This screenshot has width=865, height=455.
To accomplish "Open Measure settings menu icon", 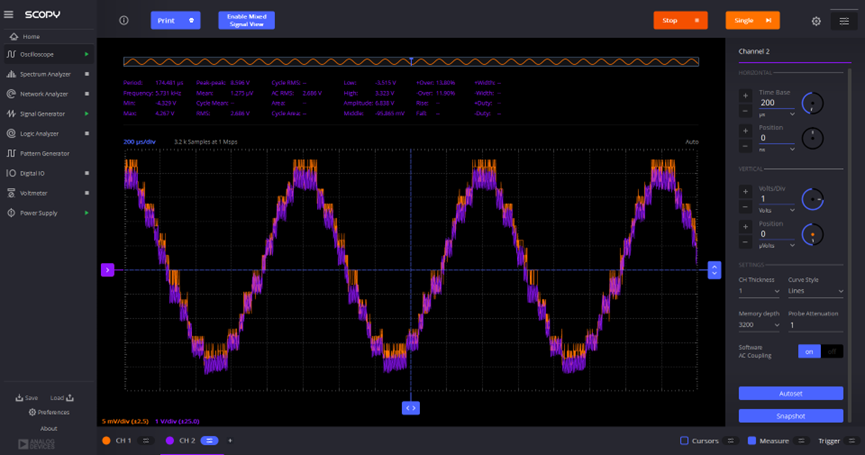I will tap(802, 441).
